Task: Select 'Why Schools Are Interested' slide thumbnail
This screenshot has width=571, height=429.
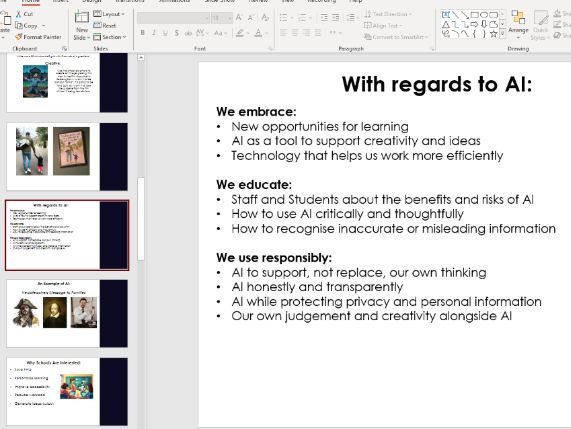Action: click(67, 391)
